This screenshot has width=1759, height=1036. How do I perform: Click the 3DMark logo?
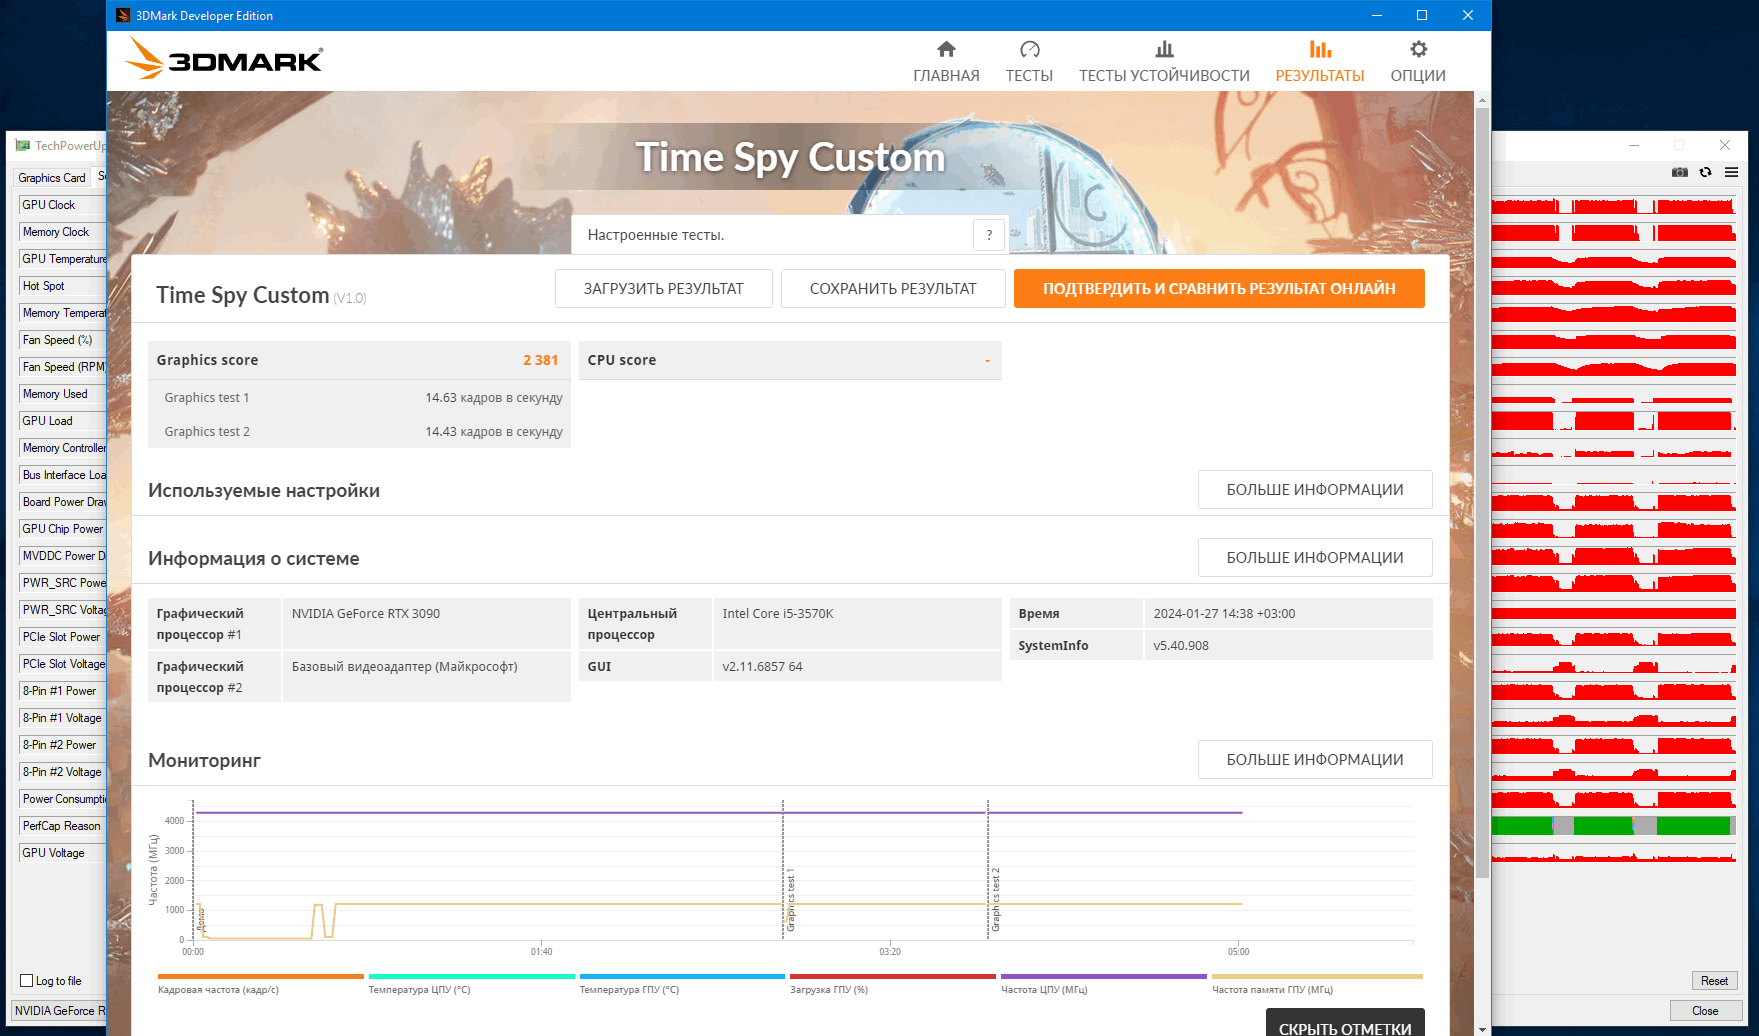click(x=224, y=59)
